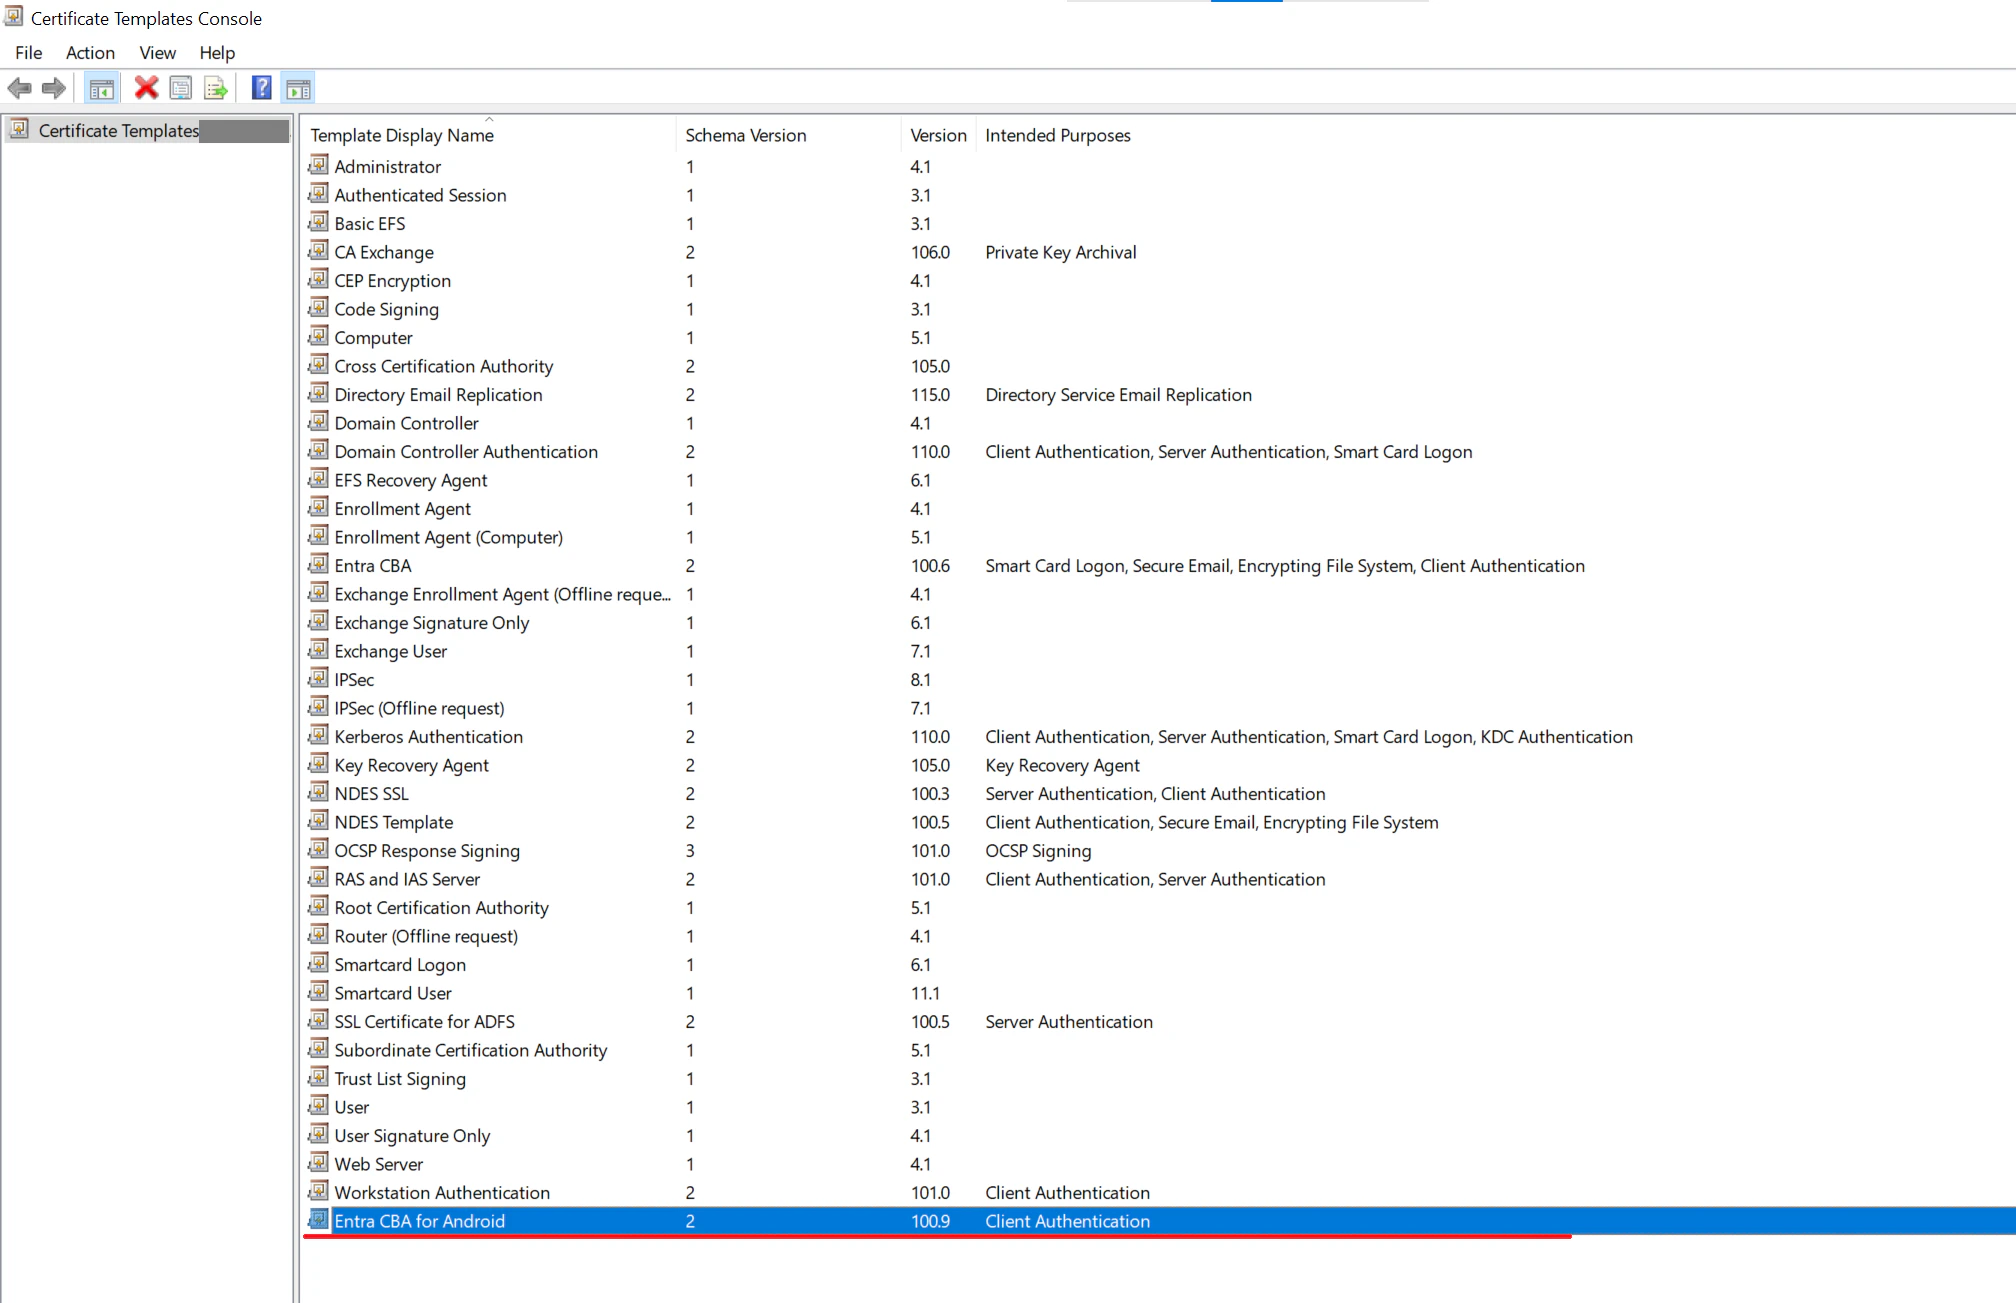The width and height of the screenshot is (2016, 1303).
Task: Click version 100.9 in the selected row
Action: [930, 1221]
